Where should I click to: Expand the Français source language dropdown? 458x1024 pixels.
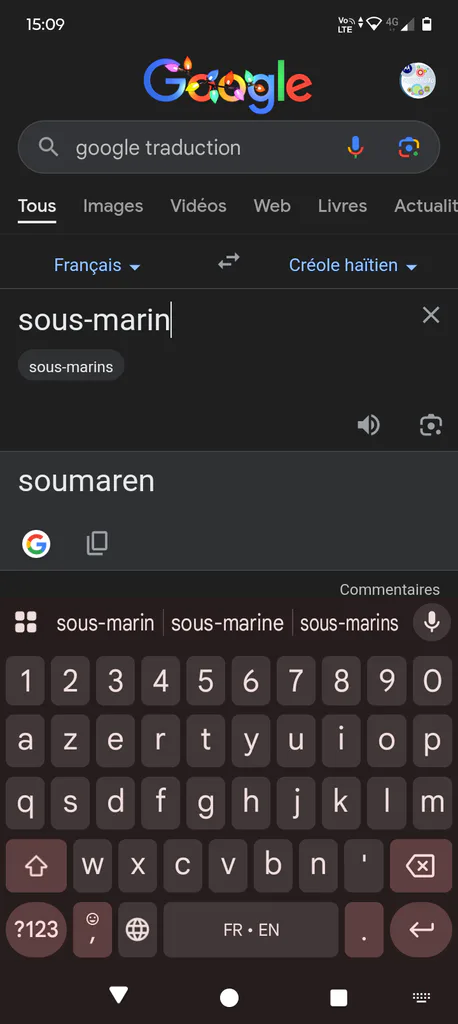point(97,265)
